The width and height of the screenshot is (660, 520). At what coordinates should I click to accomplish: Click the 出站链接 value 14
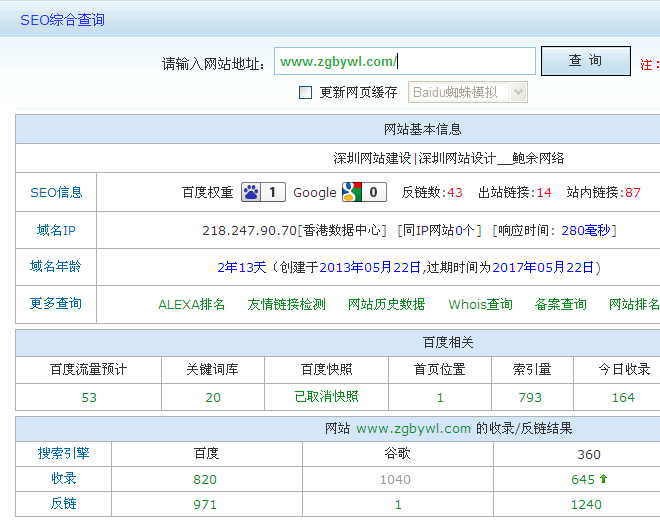pos(544,193)
